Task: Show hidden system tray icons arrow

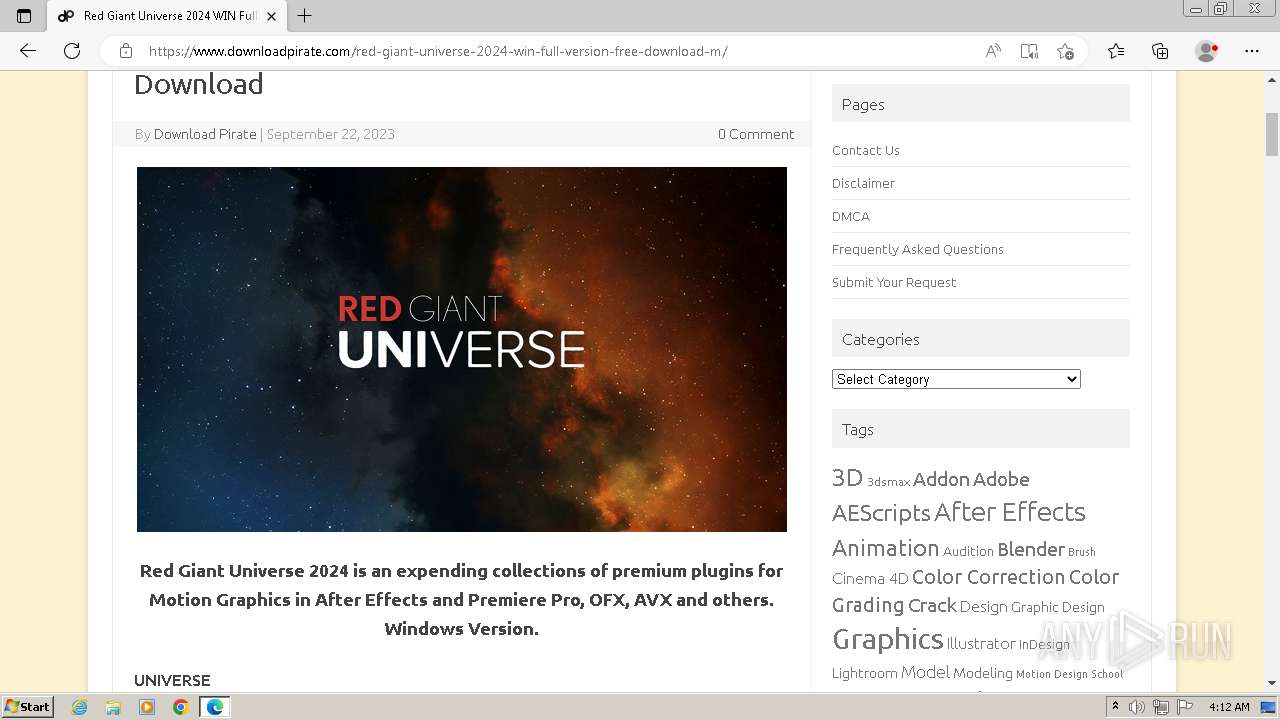Action: click(1116, 707)
